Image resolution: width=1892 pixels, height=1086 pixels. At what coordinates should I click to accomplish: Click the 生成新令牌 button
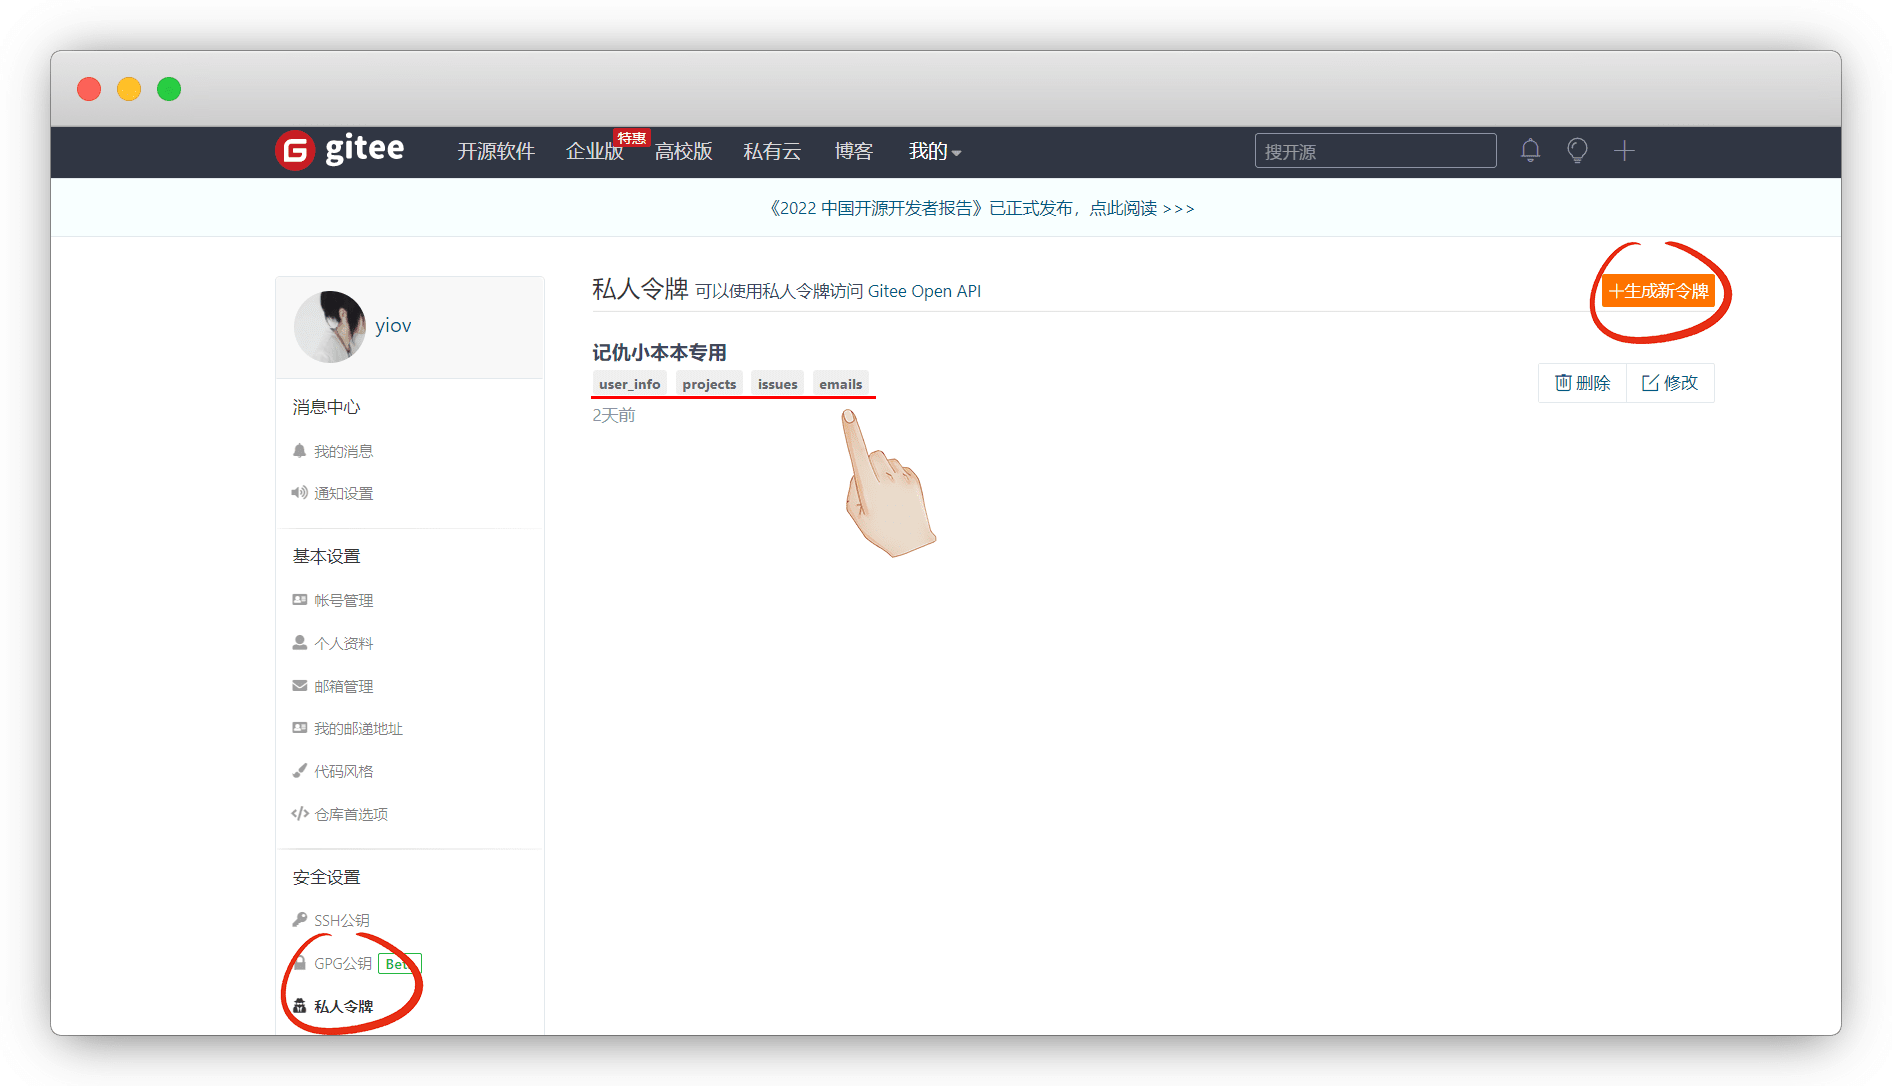pyautogui.click(x=1658, y=291)
